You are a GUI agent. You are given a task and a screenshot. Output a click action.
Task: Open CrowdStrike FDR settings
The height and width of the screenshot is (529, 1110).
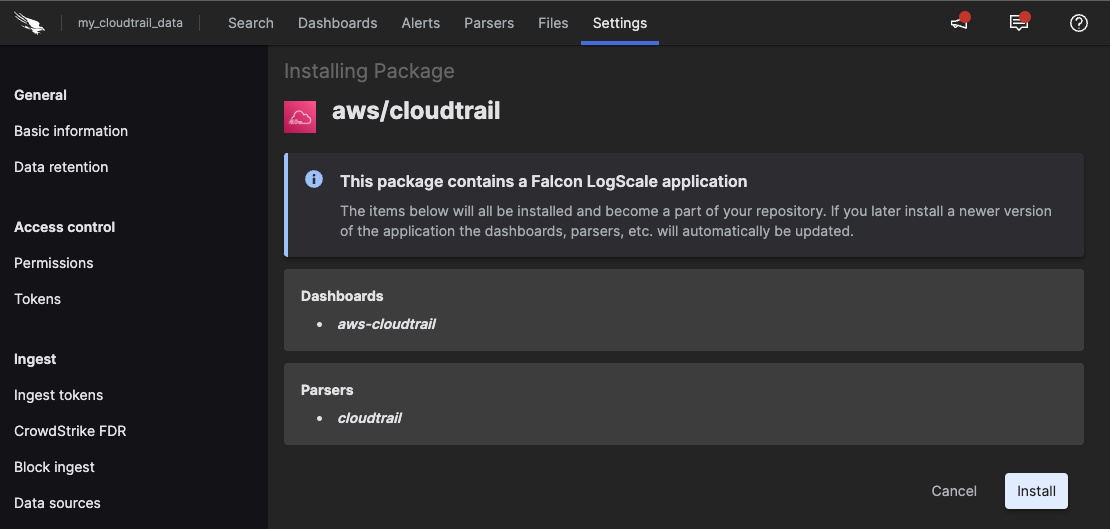70,431
